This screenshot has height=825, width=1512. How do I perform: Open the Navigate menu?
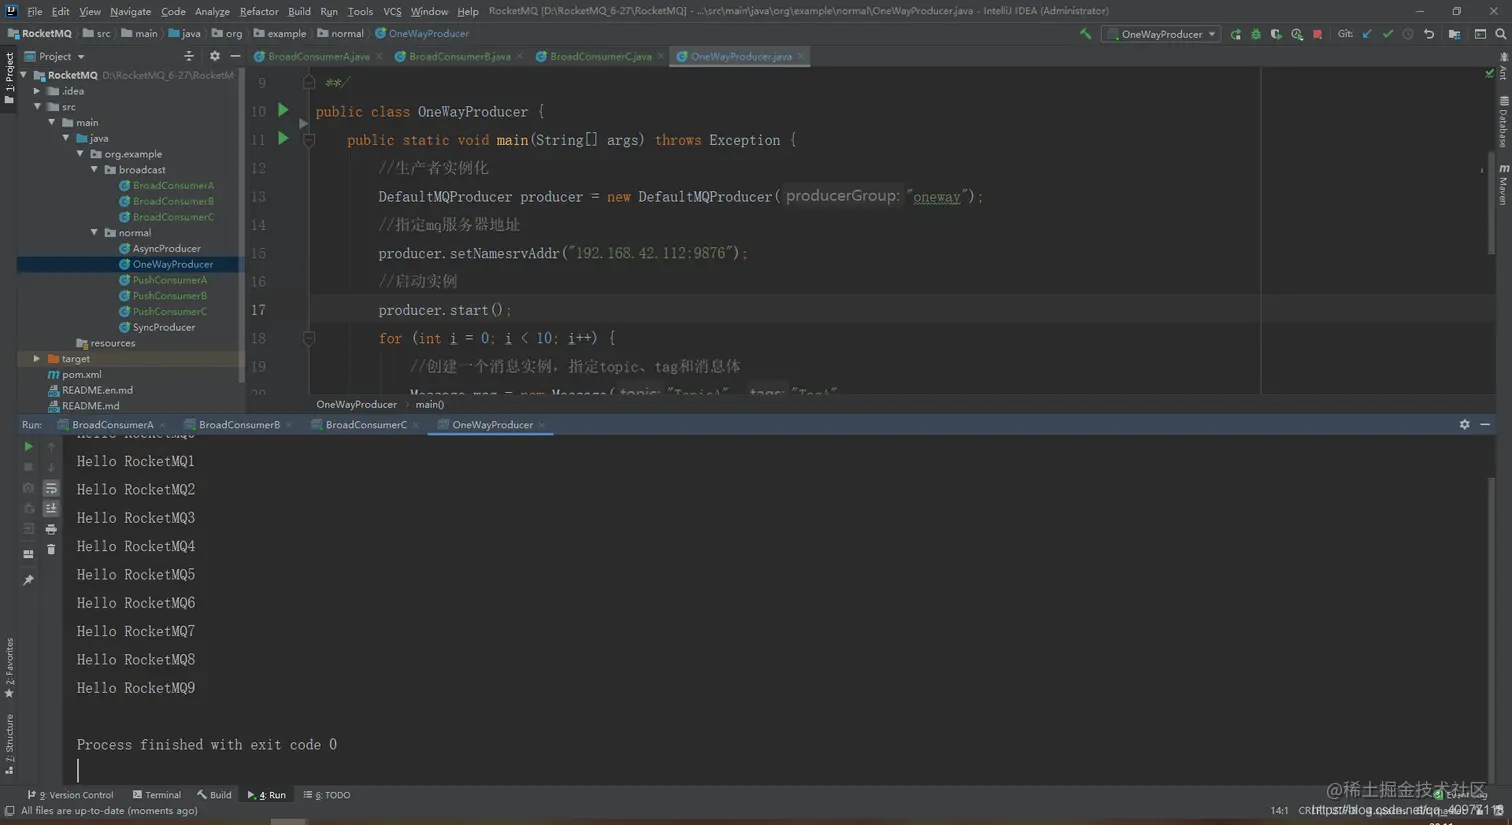pos(130,11)
